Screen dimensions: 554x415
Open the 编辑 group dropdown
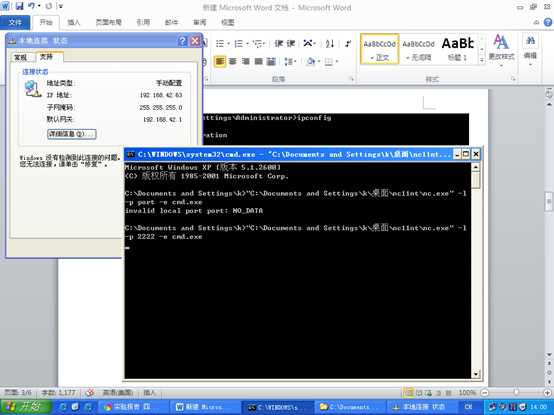530,50
